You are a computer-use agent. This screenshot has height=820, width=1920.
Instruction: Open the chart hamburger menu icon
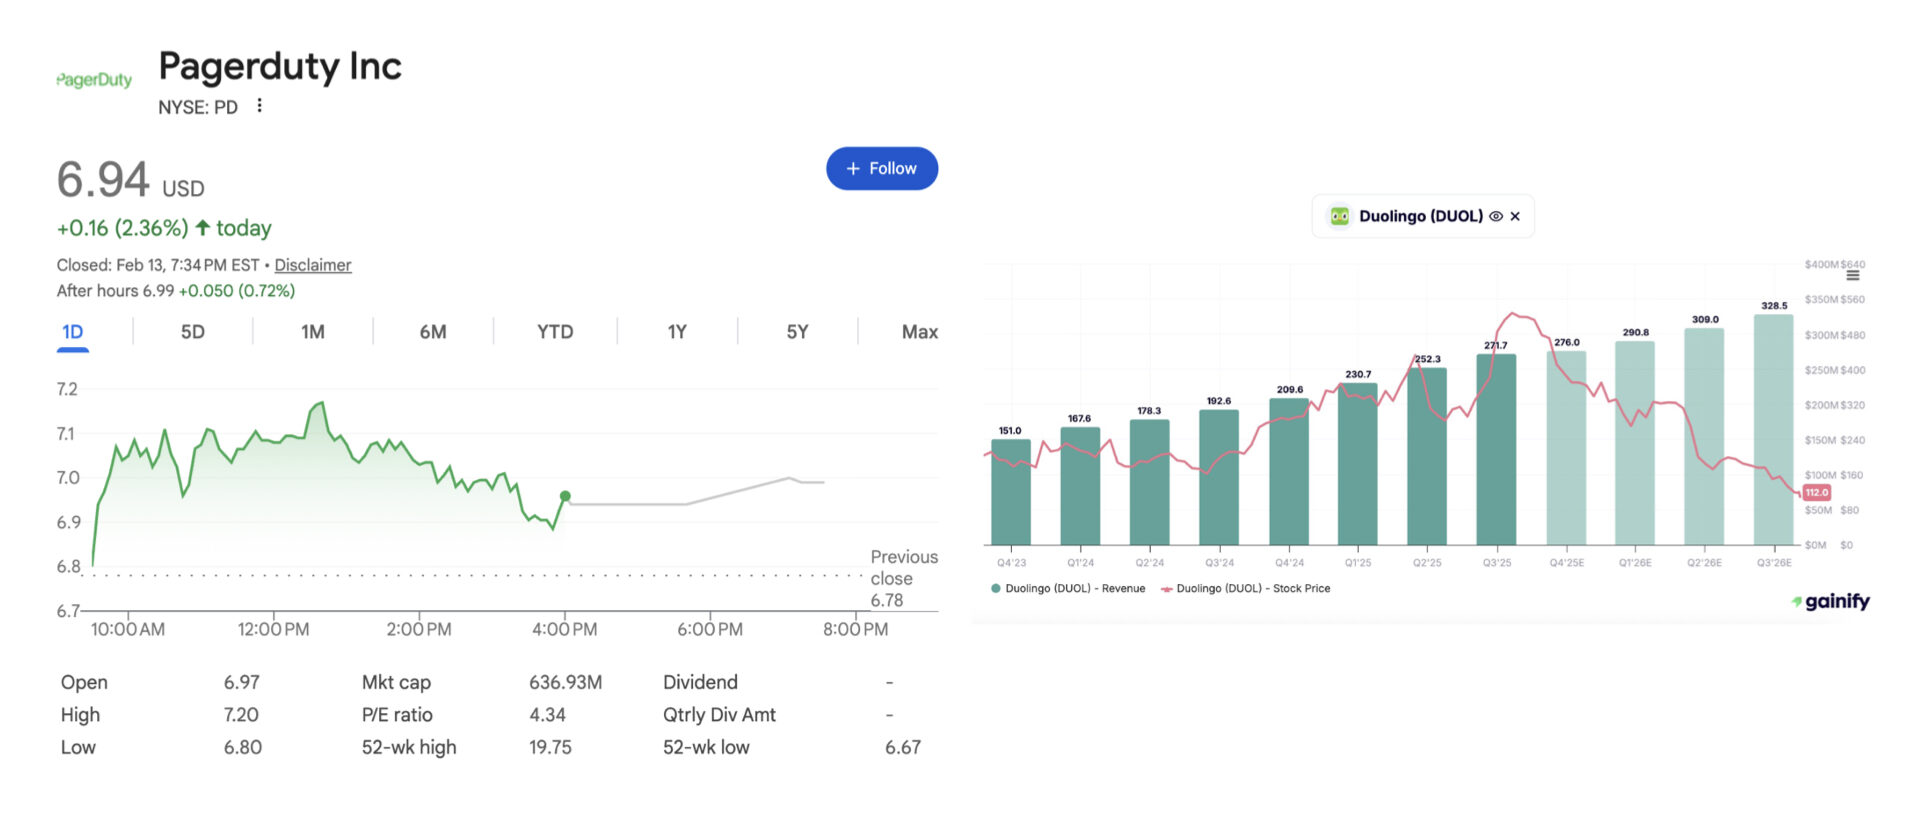1853,275
